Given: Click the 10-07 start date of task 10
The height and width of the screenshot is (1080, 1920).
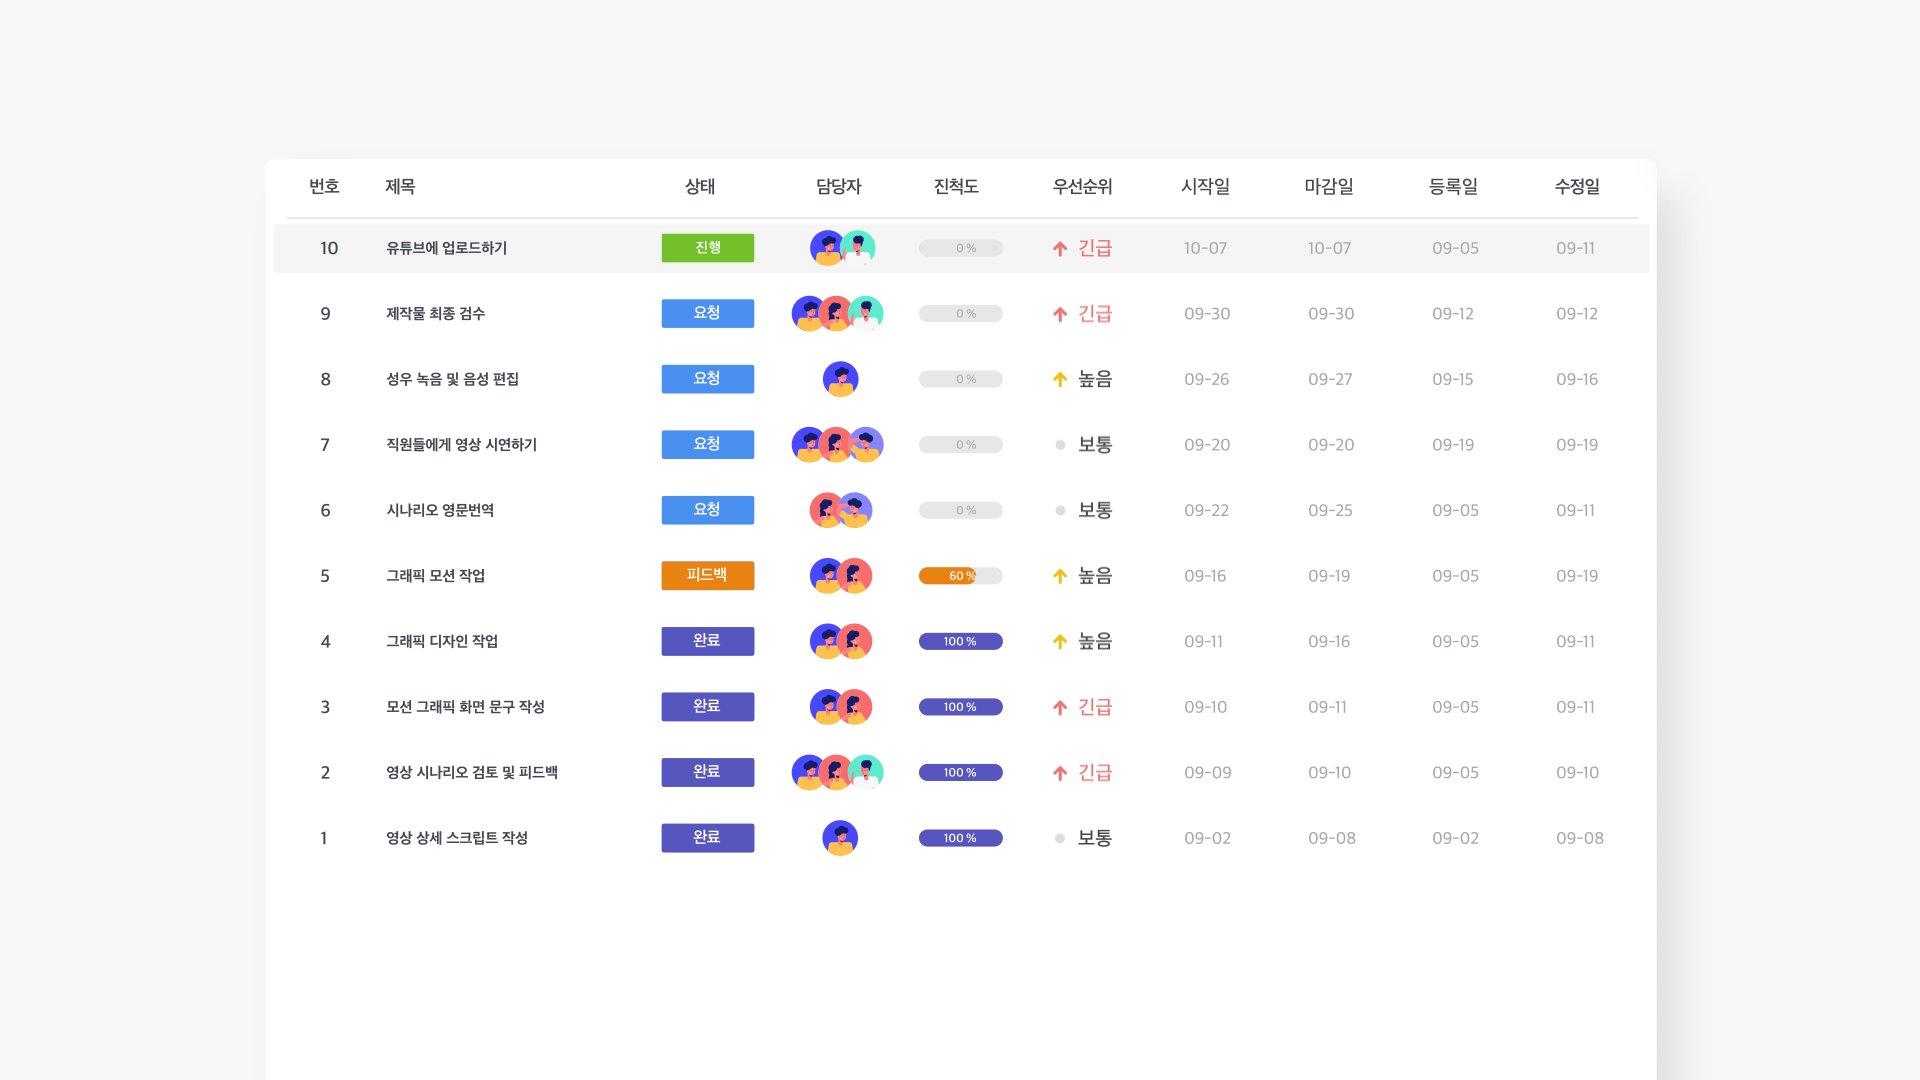Looking at the screenshot, I should pos(1205,248).
